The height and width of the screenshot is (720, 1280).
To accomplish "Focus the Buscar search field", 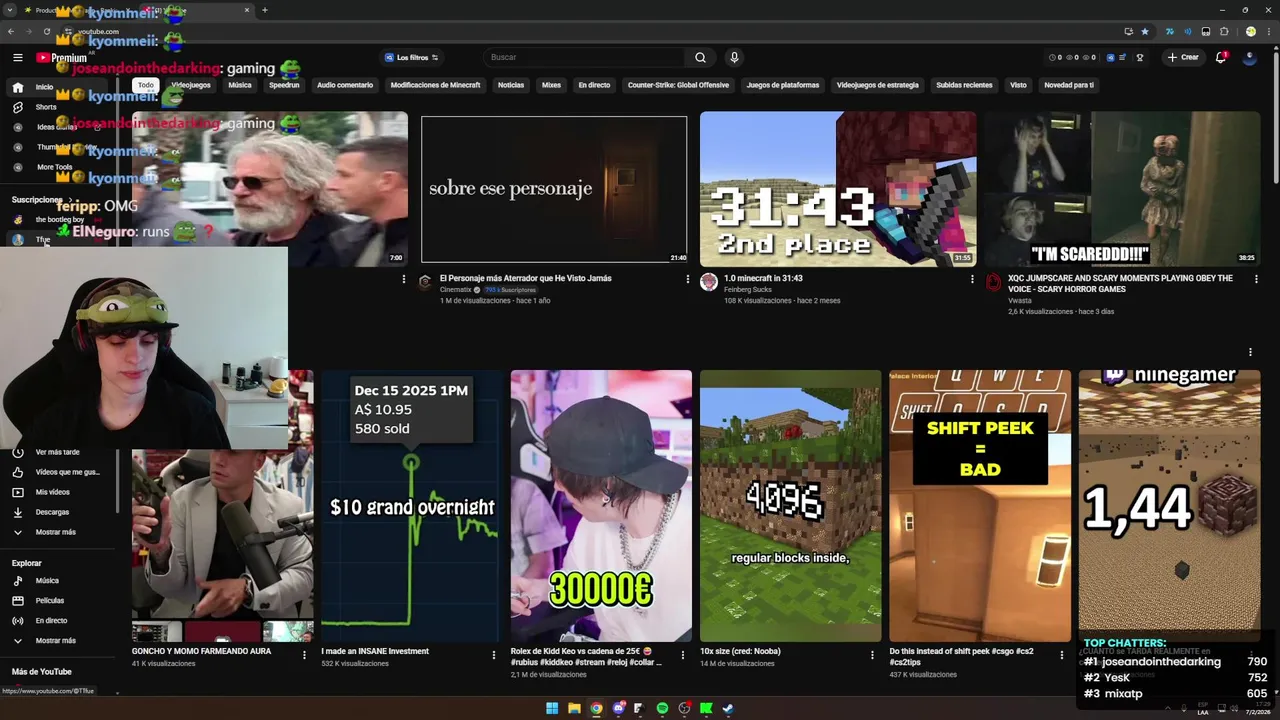I will tap(585, 57).
